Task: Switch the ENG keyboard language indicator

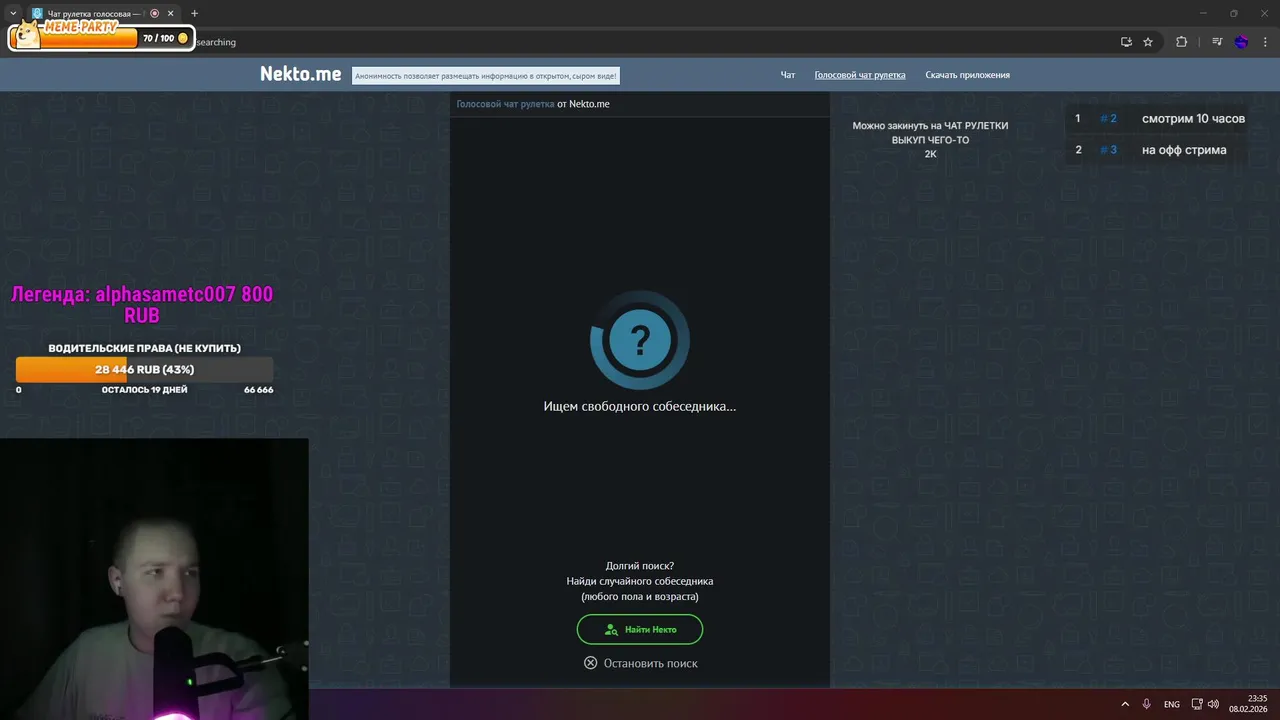Action: pyautogui.click(x=1172, y=704)
